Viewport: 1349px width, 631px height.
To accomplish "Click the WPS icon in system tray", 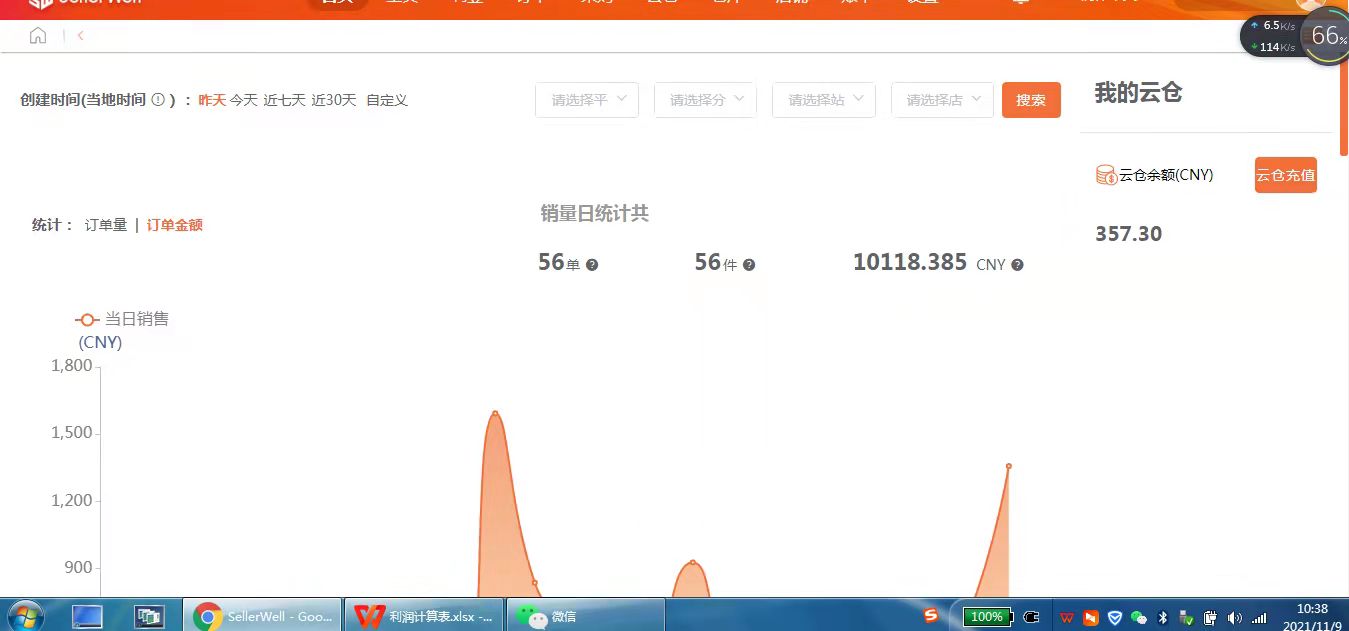I will pos(1067,618).
